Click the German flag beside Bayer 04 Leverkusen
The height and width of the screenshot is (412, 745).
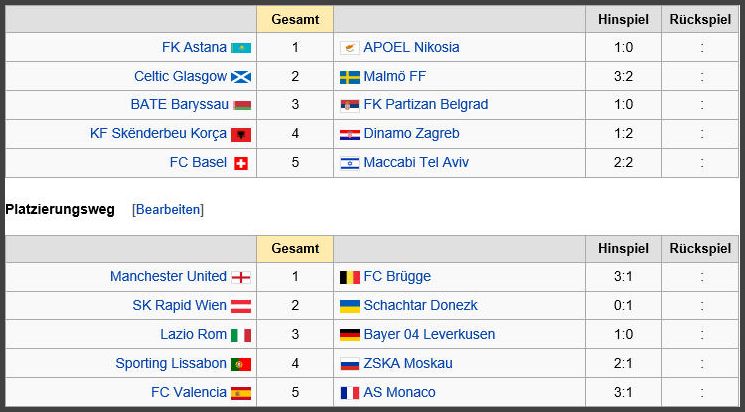350,335
